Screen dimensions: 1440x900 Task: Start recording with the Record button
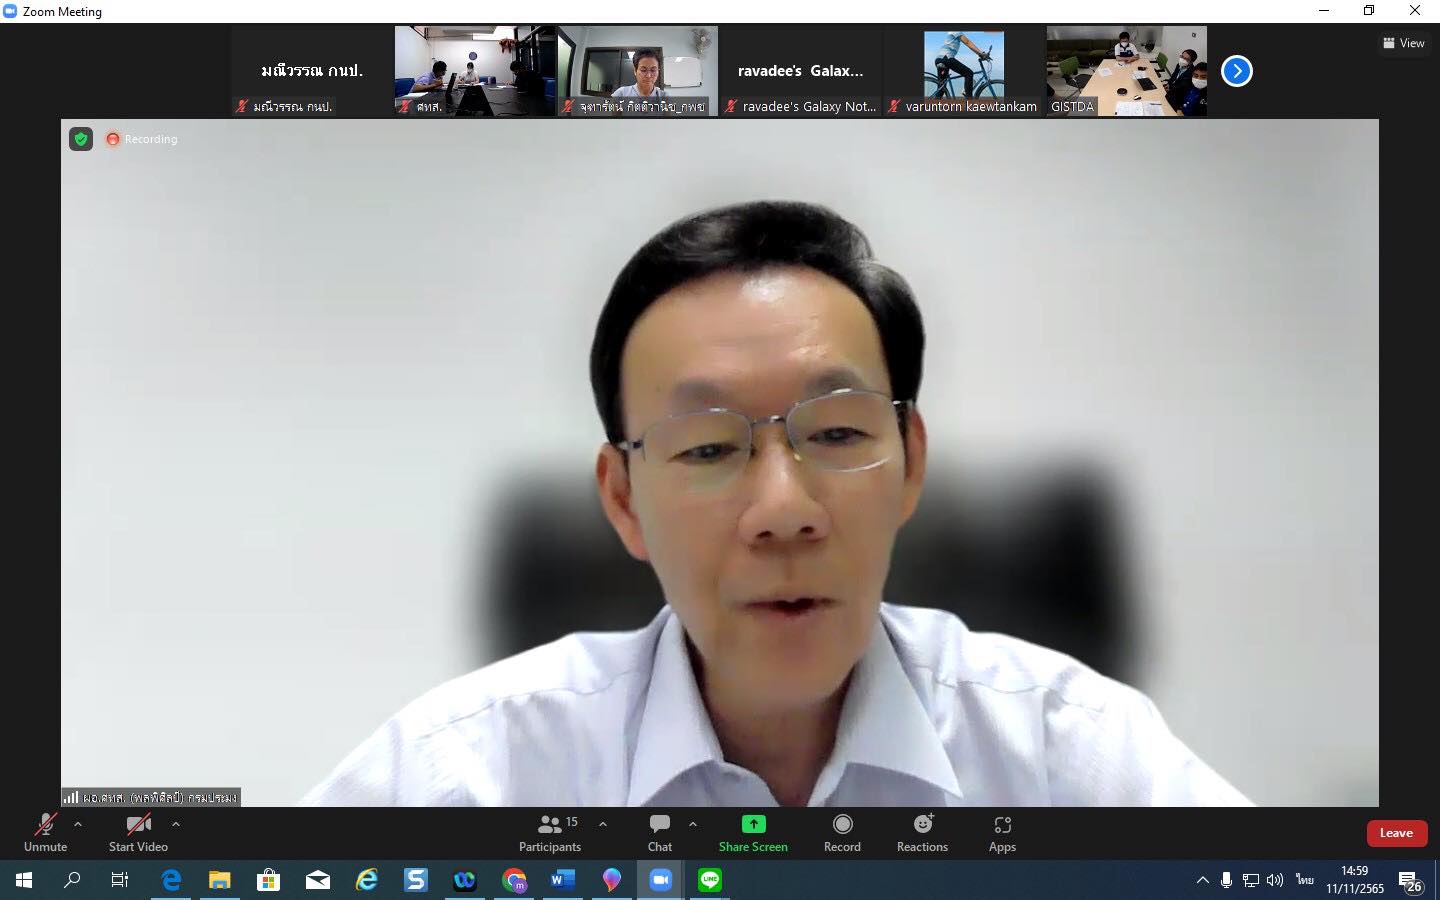[x=842, y=833]
